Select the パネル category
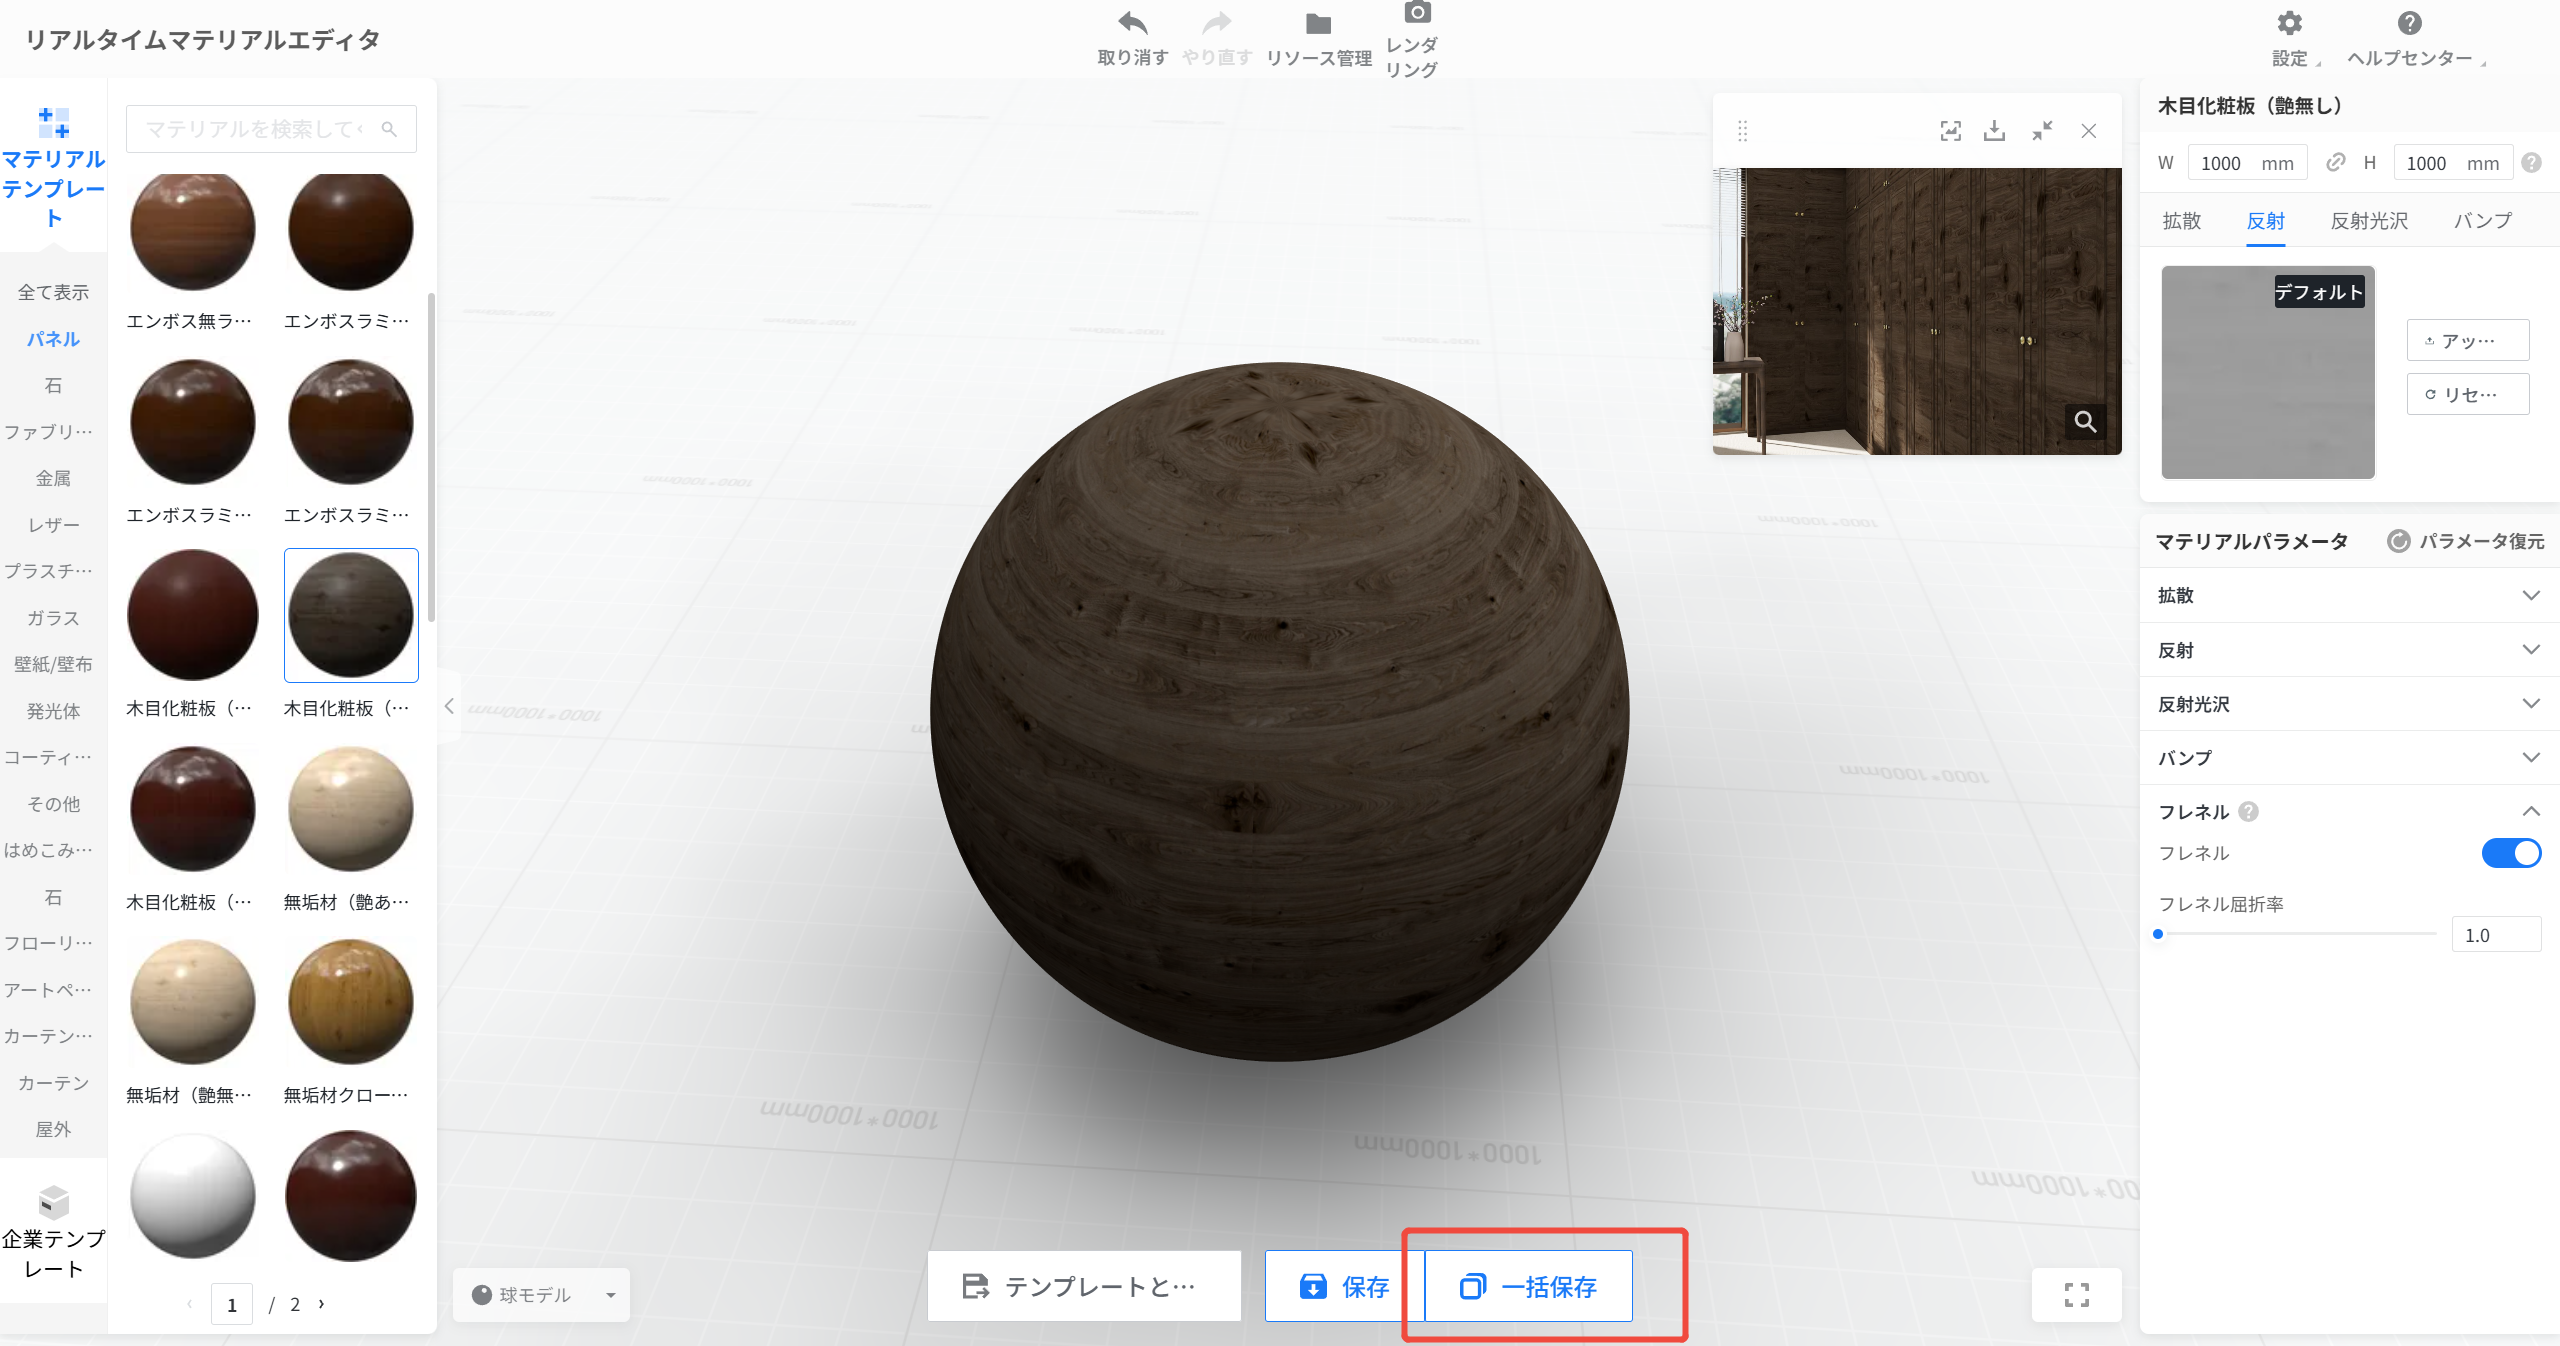 (x=54, y=339)
